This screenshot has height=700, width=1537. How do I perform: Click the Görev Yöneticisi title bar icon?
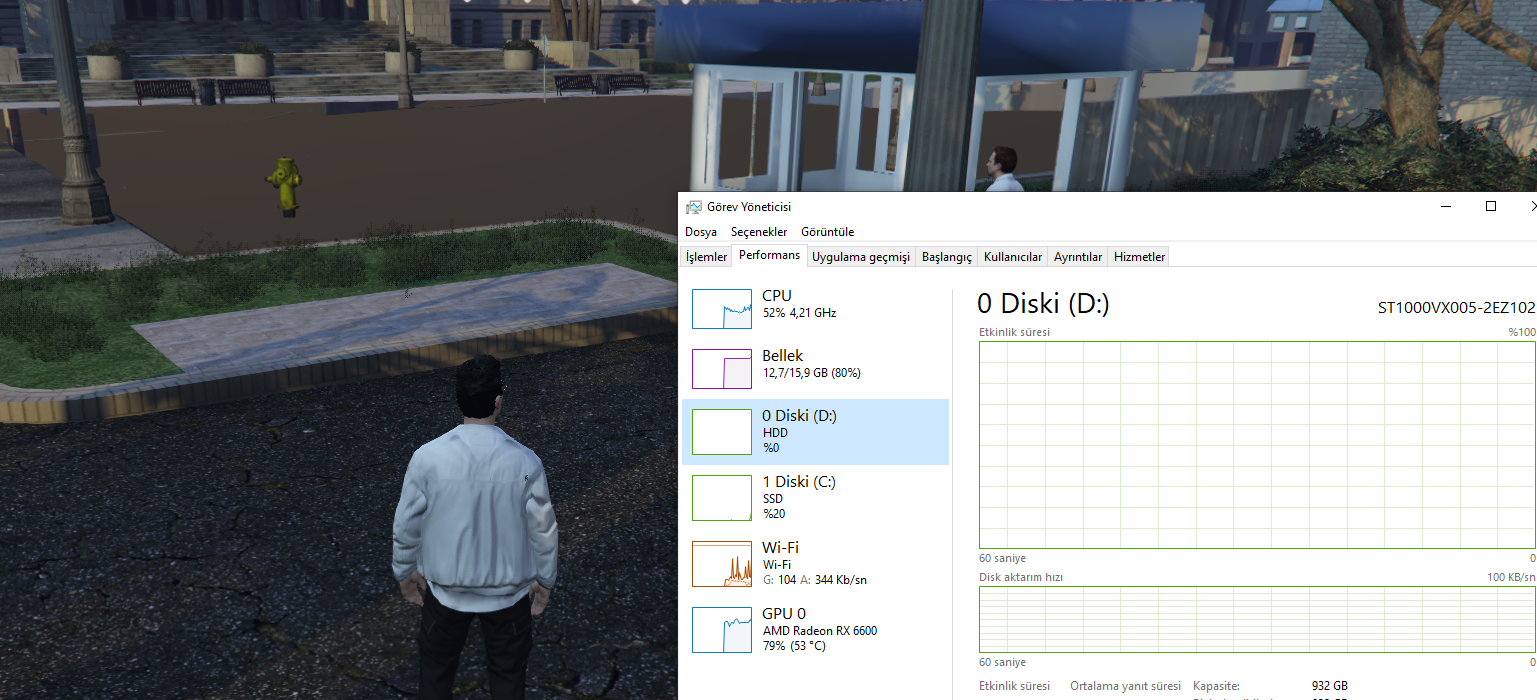(693, 207)
